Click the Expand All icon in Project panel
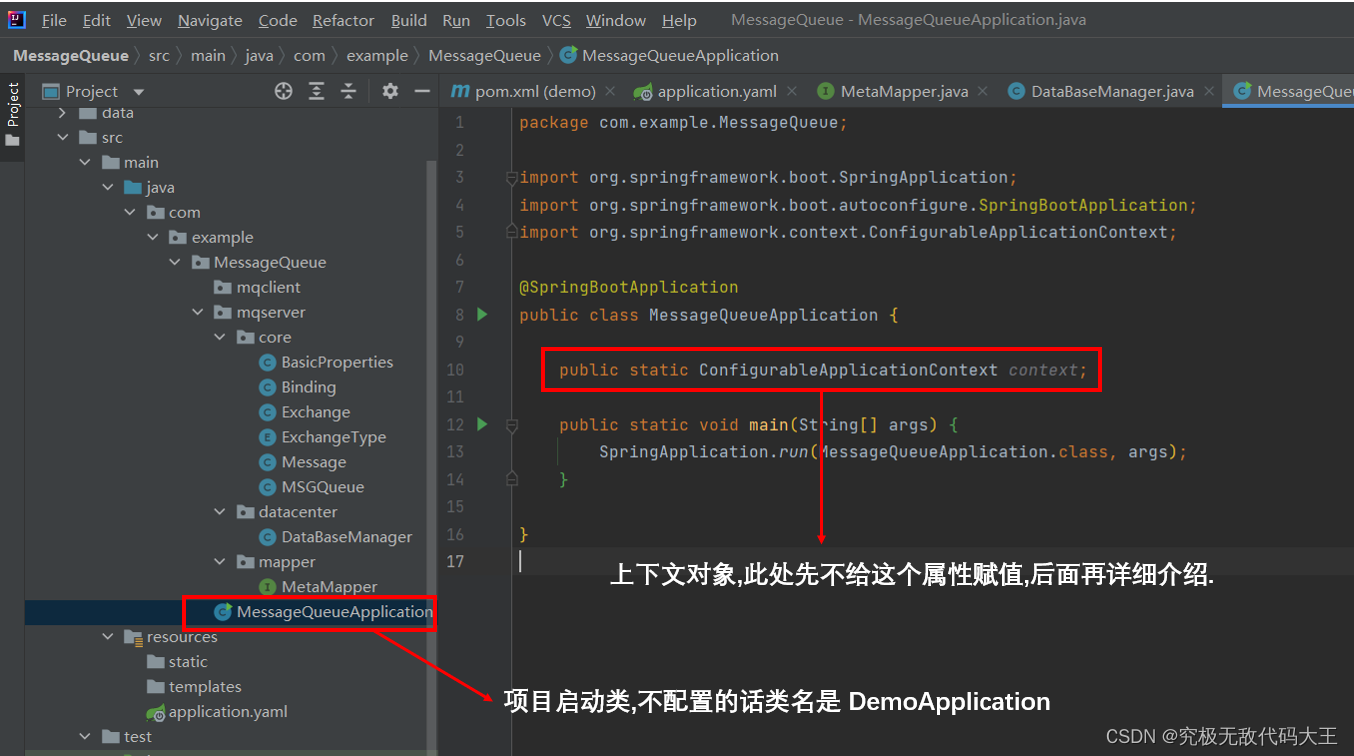This screenshot has height=756, width=1354. coord(316,91)
